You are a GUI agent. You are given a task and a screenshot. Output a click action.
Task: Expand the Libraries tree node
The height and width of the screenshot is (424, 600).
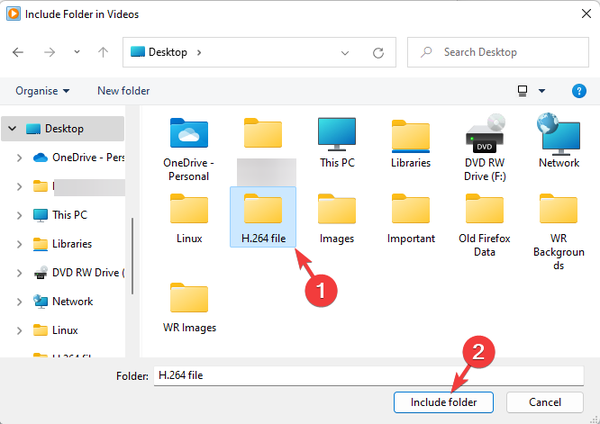tap(19, 244)
